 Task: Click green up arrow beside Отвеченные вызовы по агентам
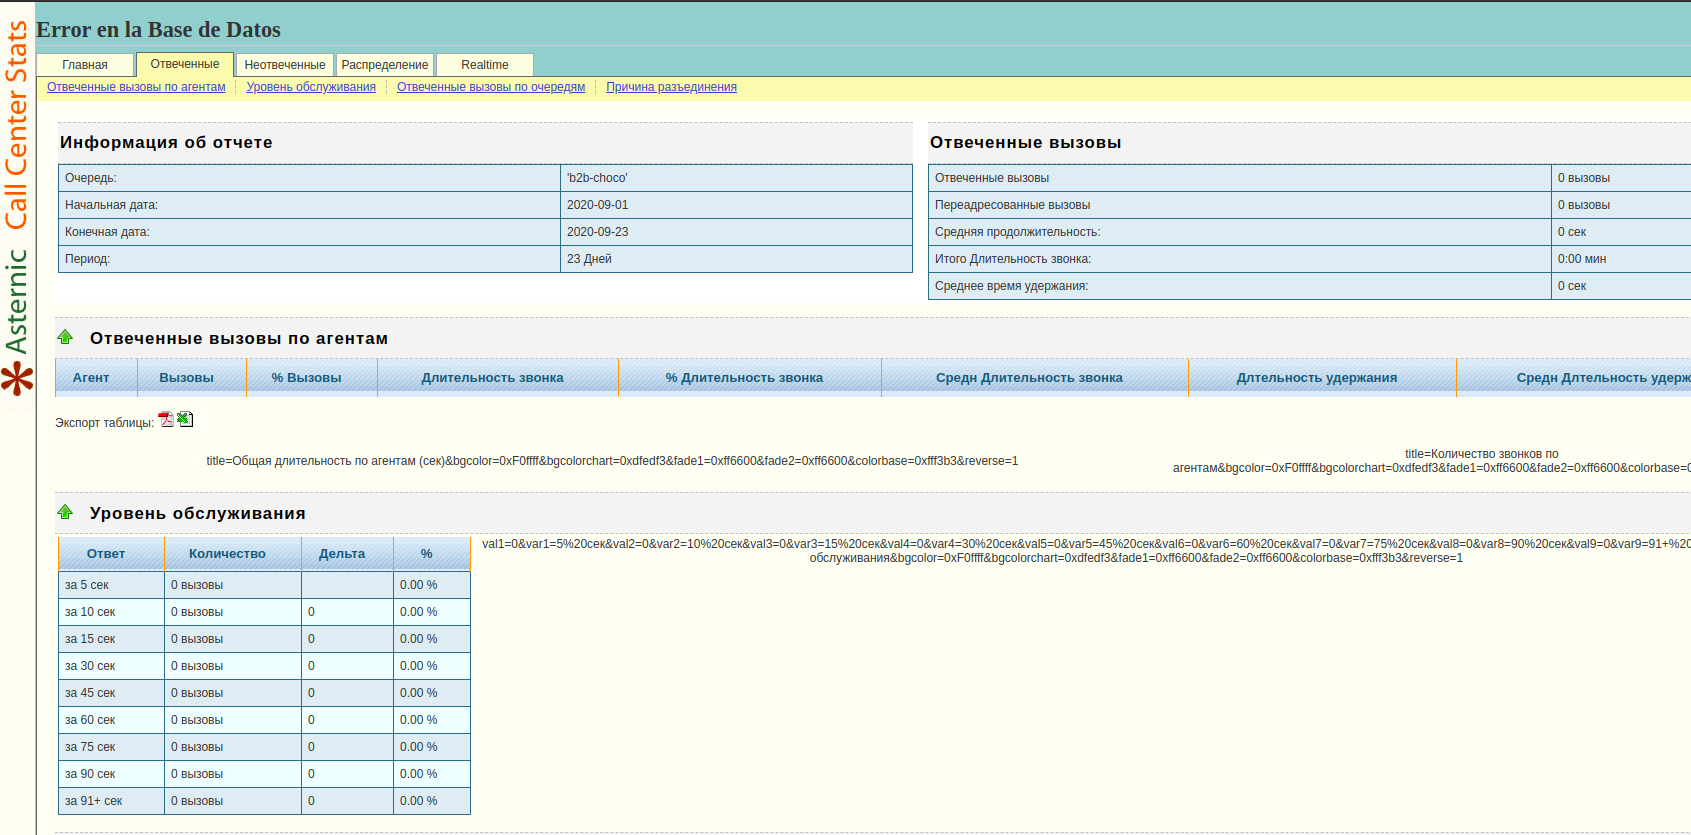(x=65, y=337)
